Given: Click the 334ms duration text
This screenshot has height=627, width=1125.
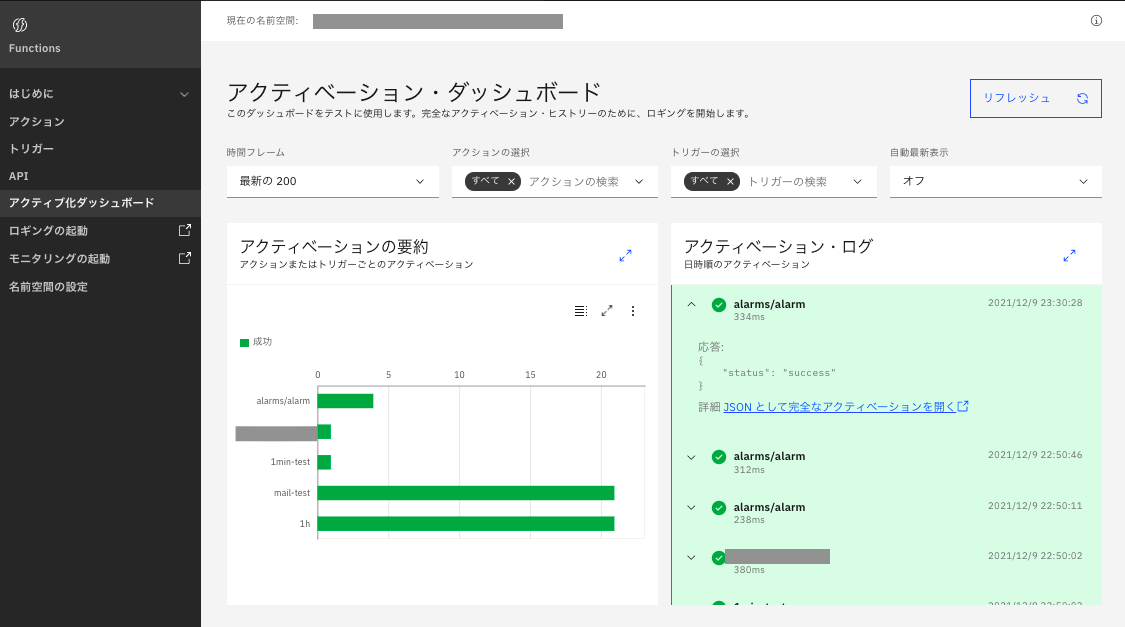Looking at the screenshot, I should 749,317.
